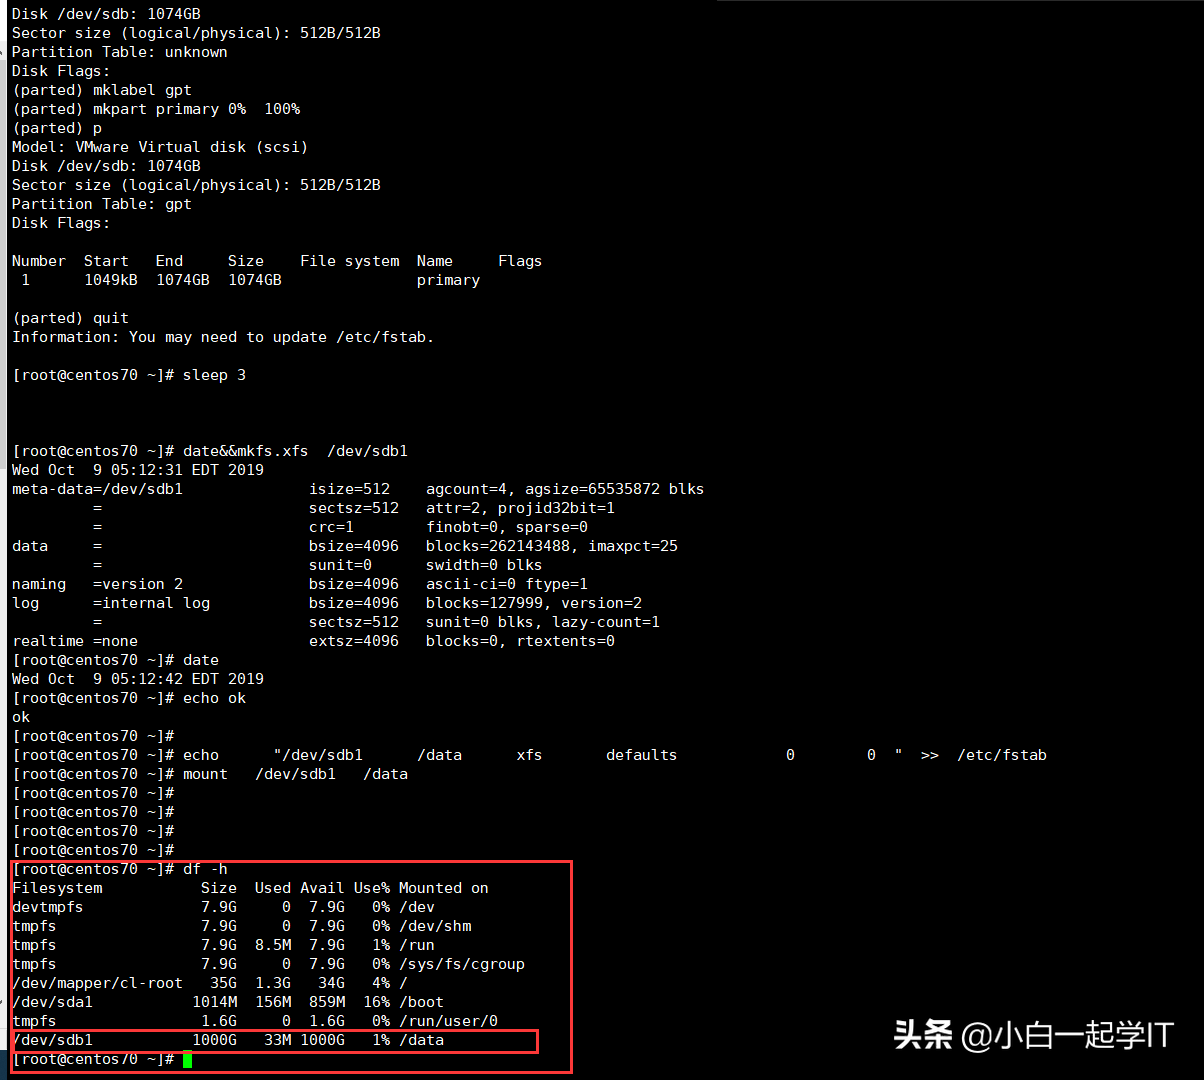The image size is (1204, 1080).
Task: Click the 'df -h' command line
Action: (x=120, y=869)
